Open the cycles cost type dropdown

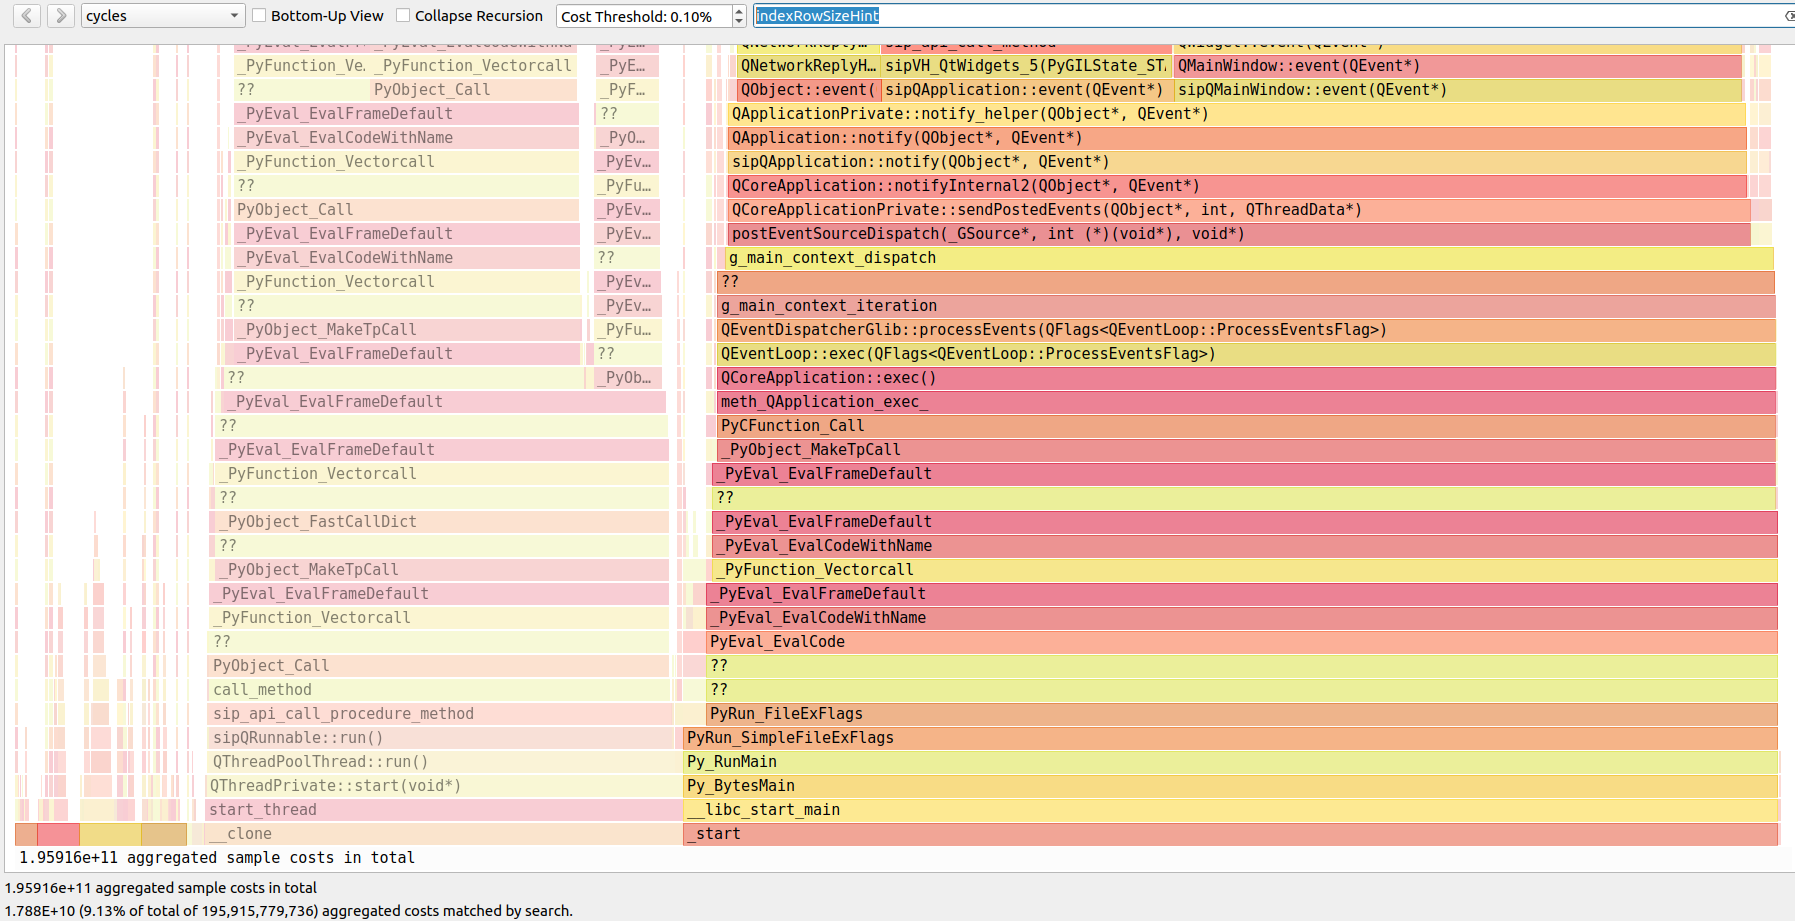[x=162, y=15]
